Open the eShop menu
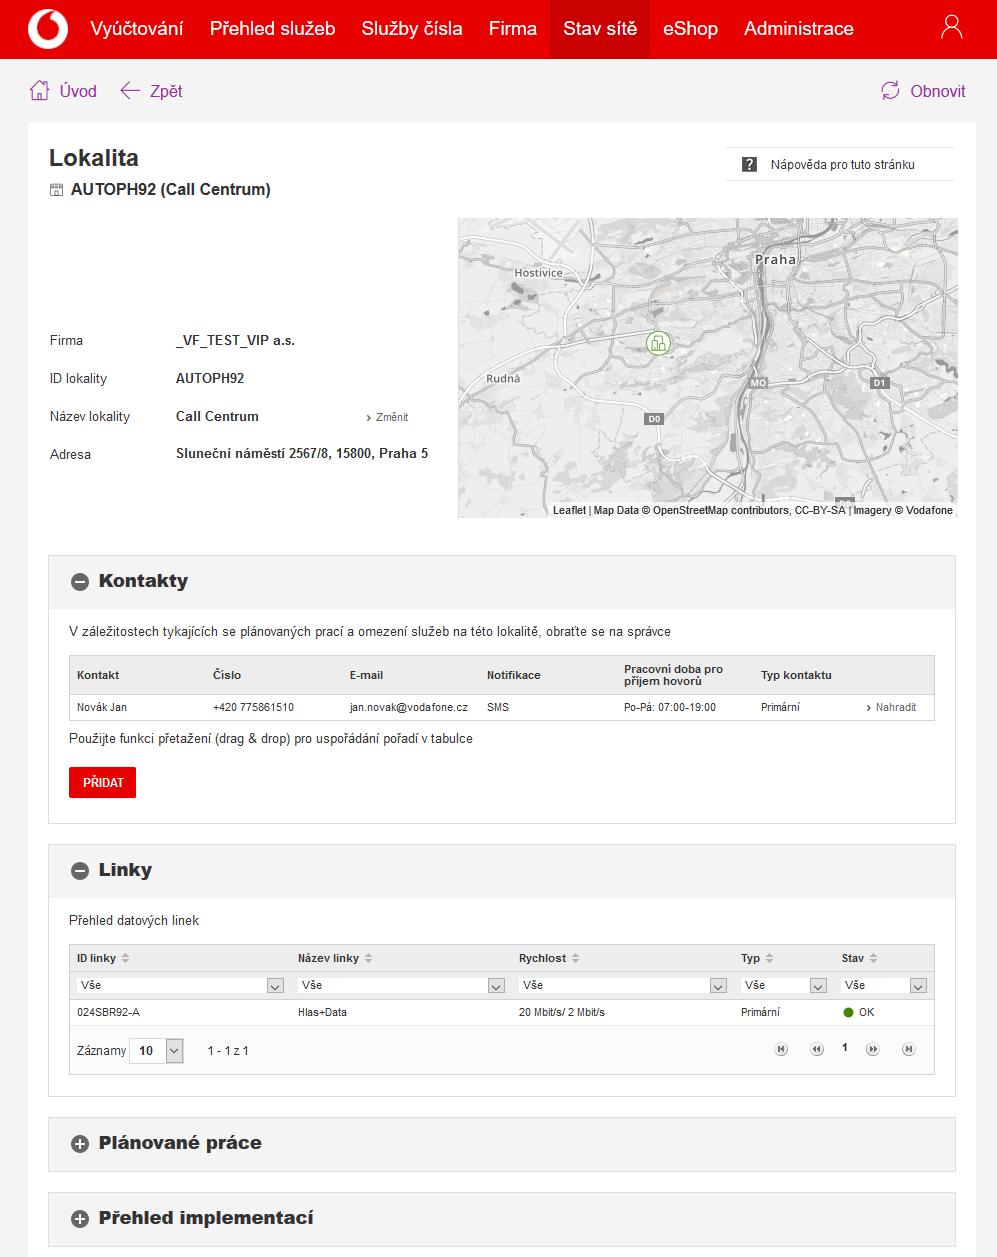The image size is (997, 1257). coord(690,28)
